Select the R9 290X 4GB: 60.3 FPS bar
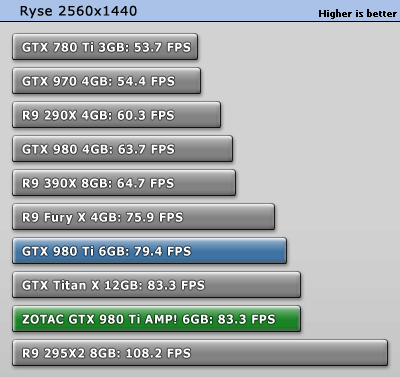The image size is (400, 377). (x=116, y=115)
